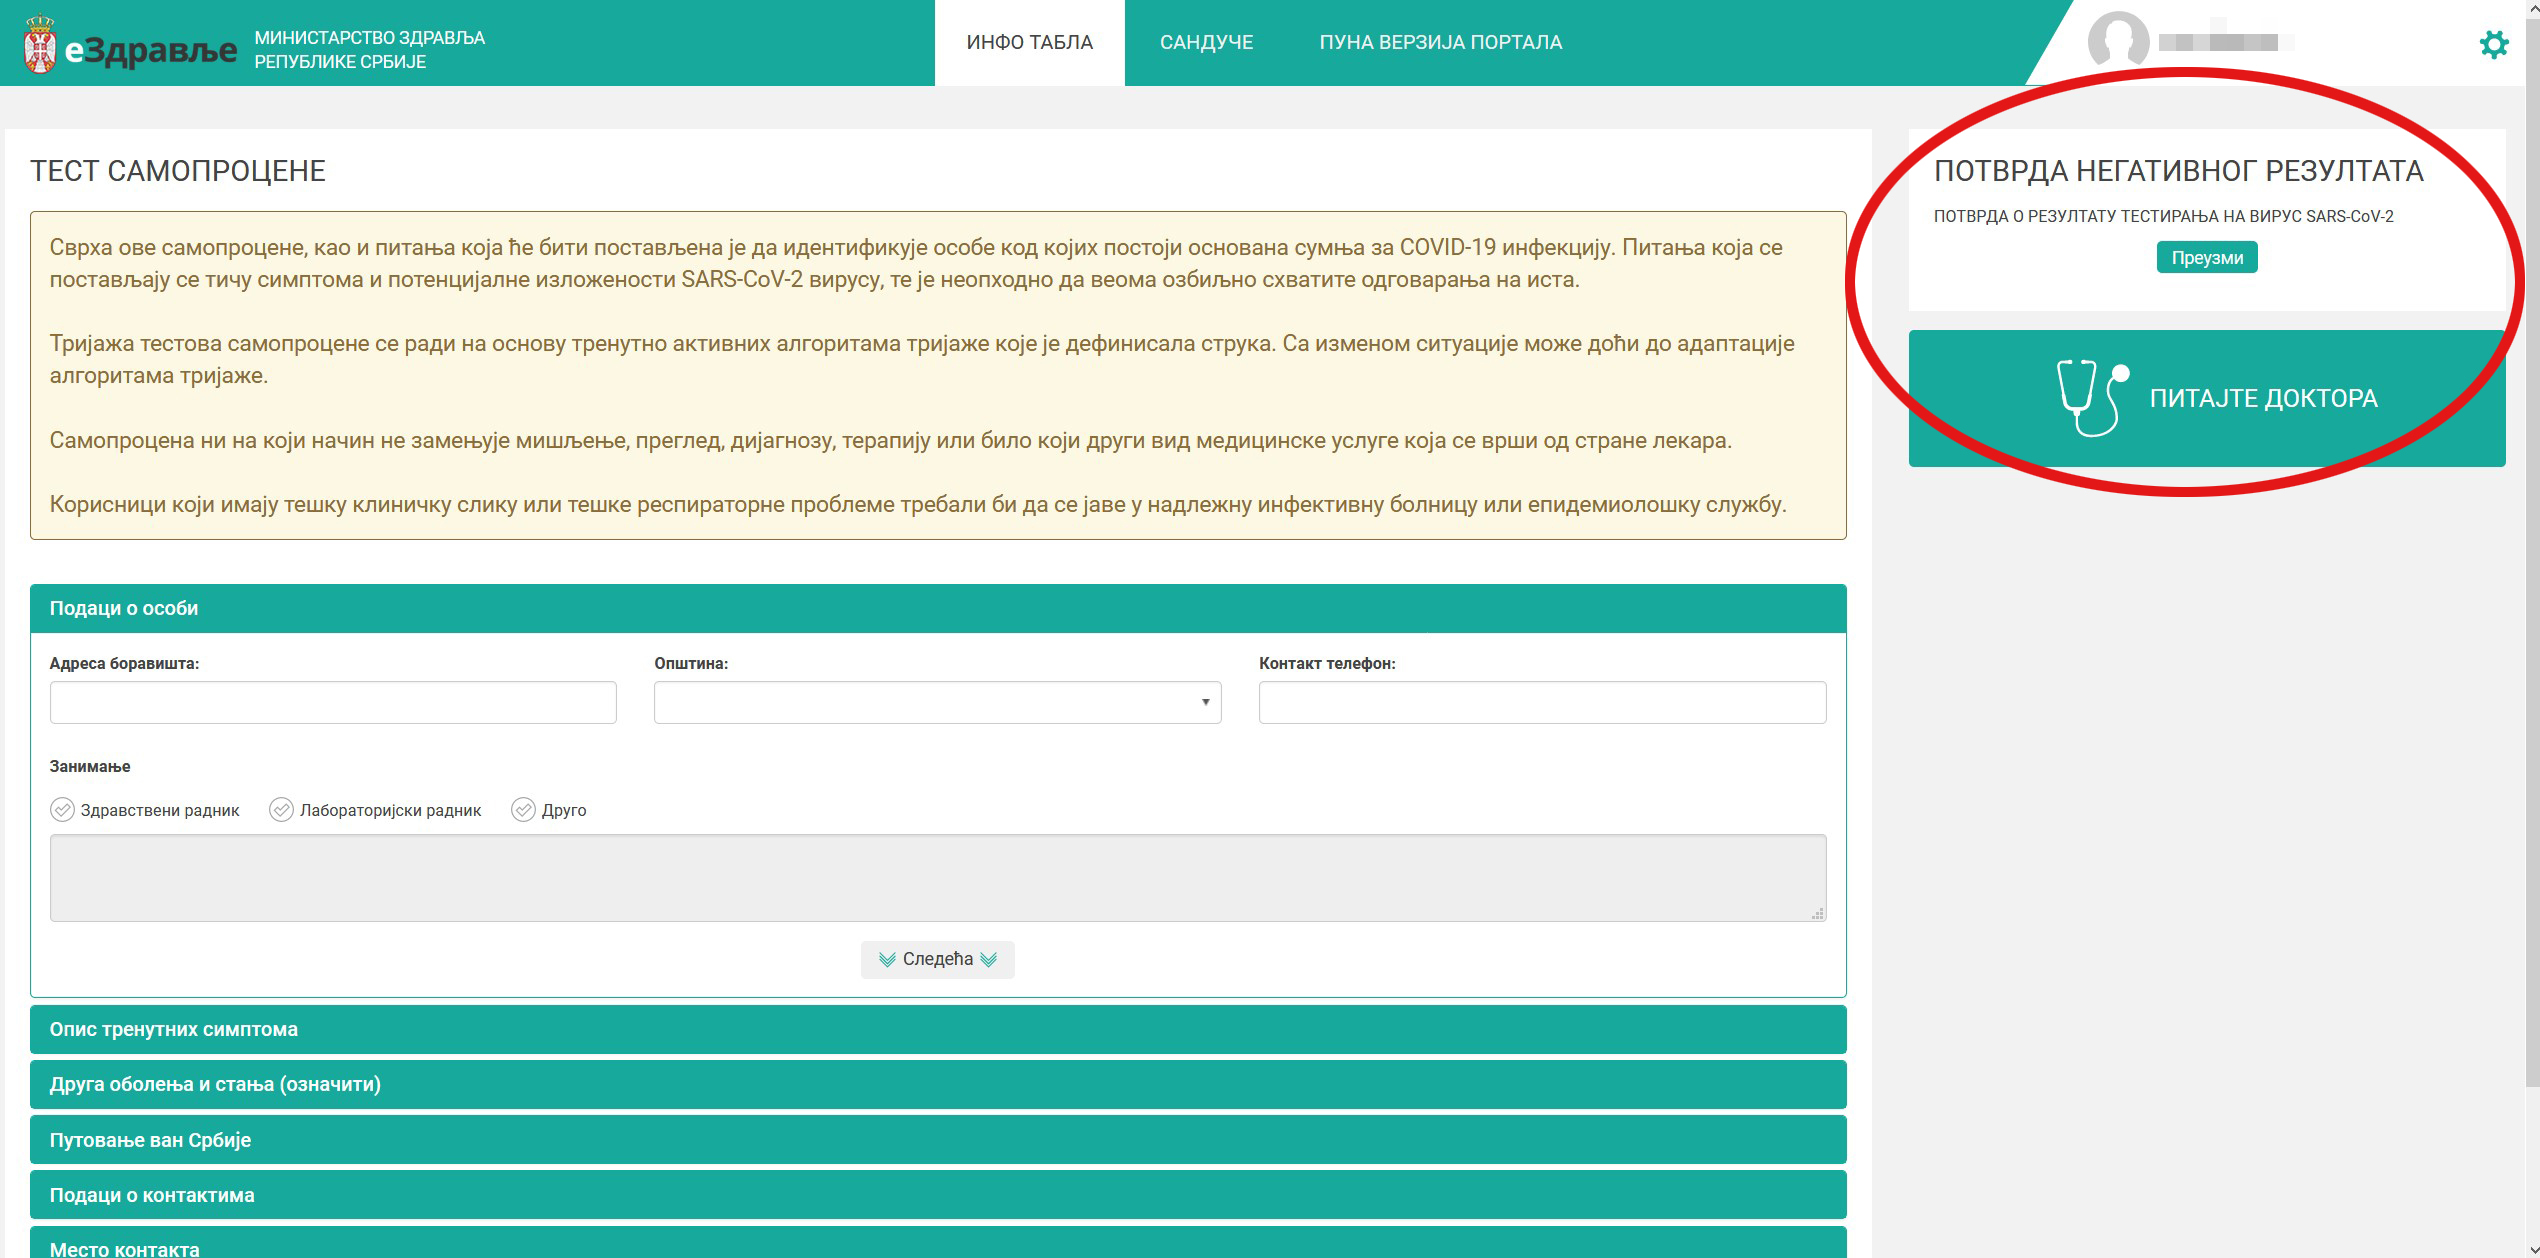Viewport: 2540px width, 1258px height.
Task: Click the textarea resize grip
Action: (1817, 913)
